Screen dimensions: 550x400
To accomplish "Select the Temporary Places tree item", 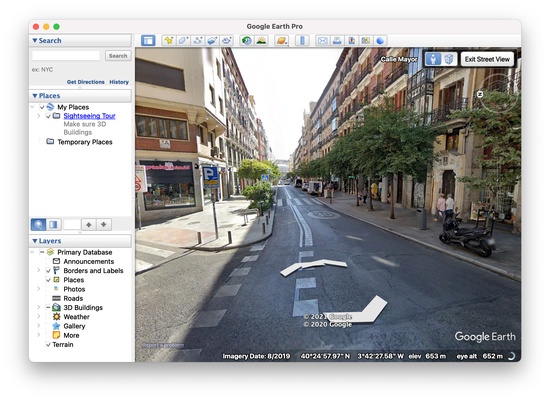I will pos(85,142).
